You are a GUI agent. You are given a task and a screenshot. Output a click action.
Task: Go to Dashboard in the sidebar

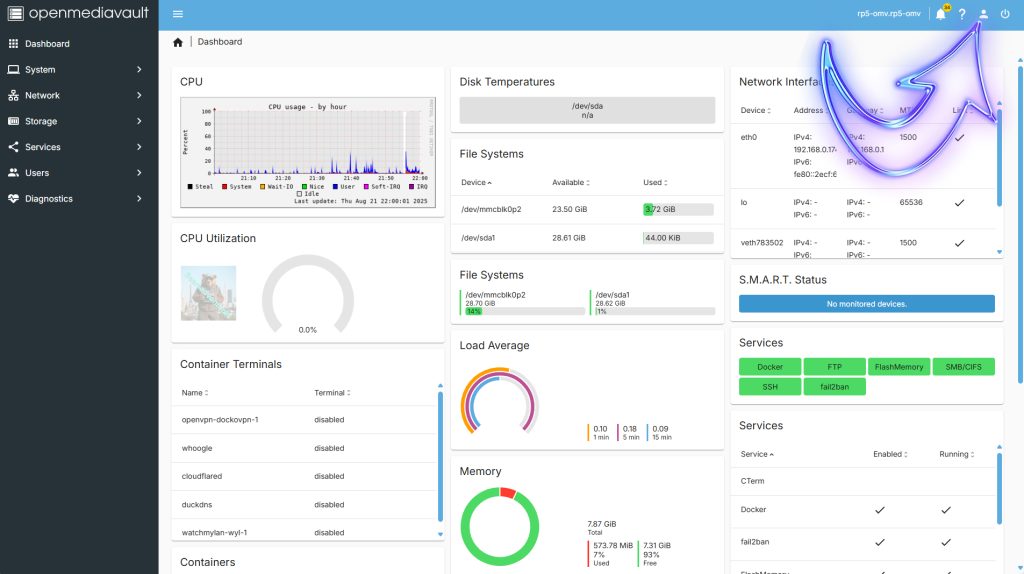click(x=47, y=44)
